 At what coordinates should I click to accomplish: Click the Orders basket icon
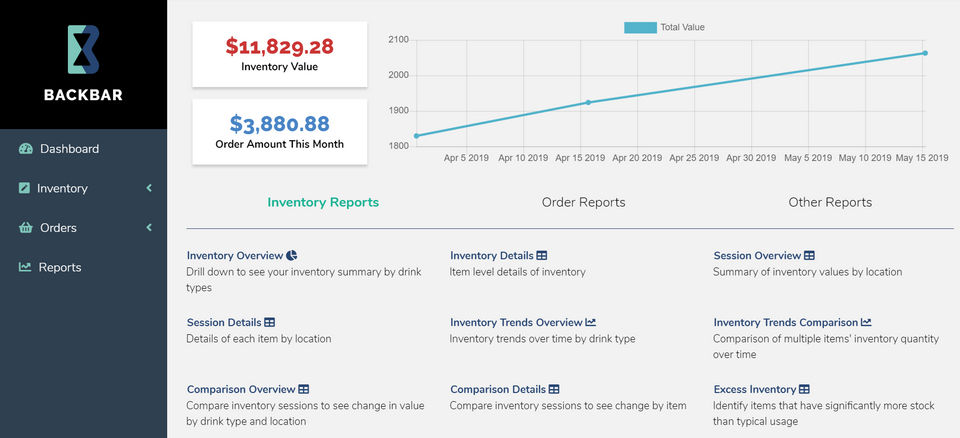[26, 228]
